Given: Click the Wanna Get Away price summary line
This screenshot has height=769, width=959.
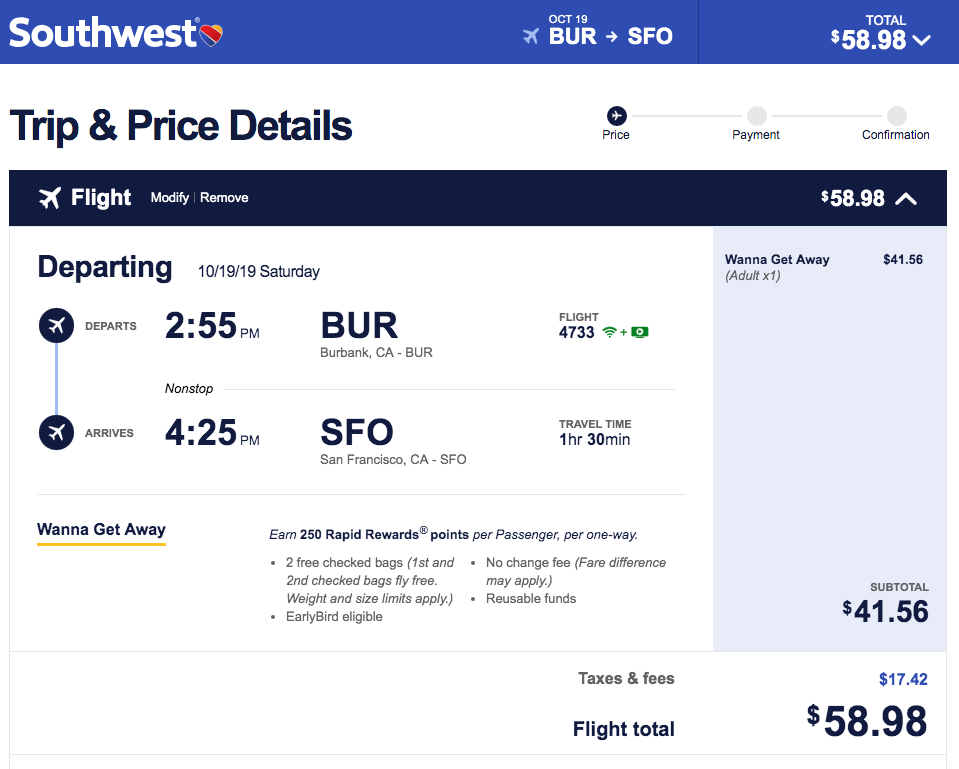Looking at the screenshot, I should coord(778,260).
